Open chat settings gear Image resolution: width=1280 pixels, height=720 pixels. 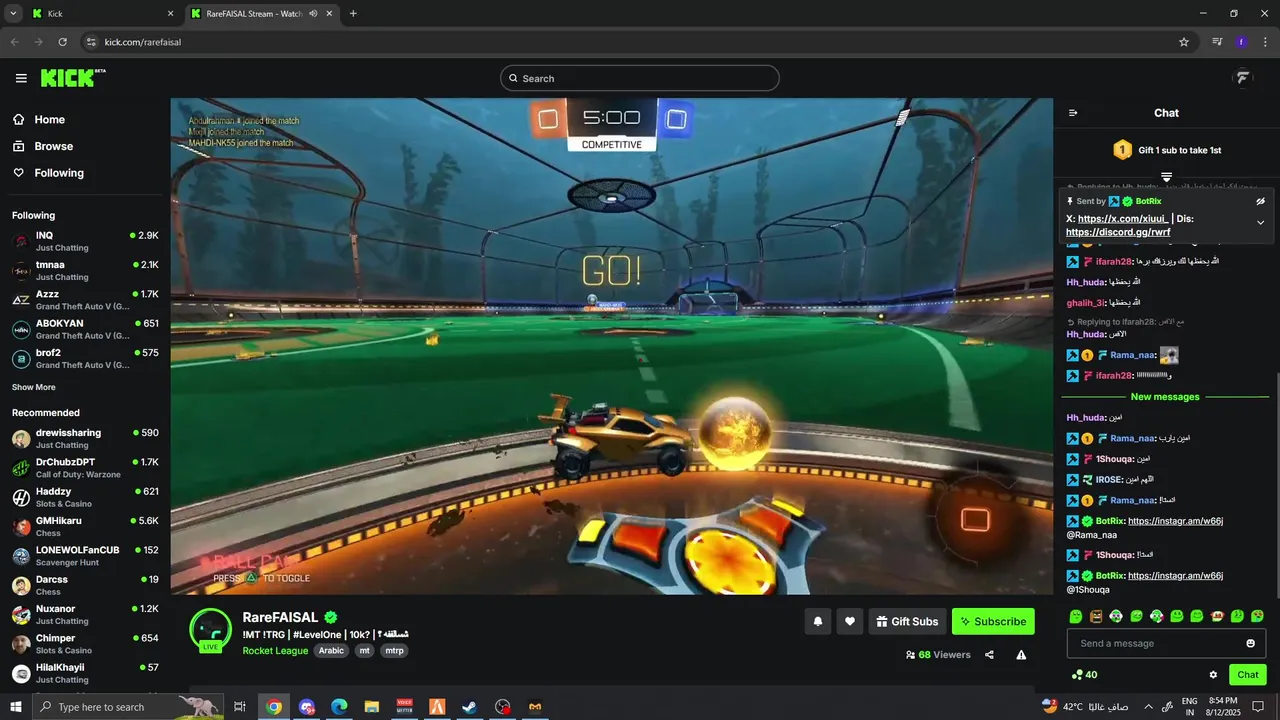click(1213, 675)
